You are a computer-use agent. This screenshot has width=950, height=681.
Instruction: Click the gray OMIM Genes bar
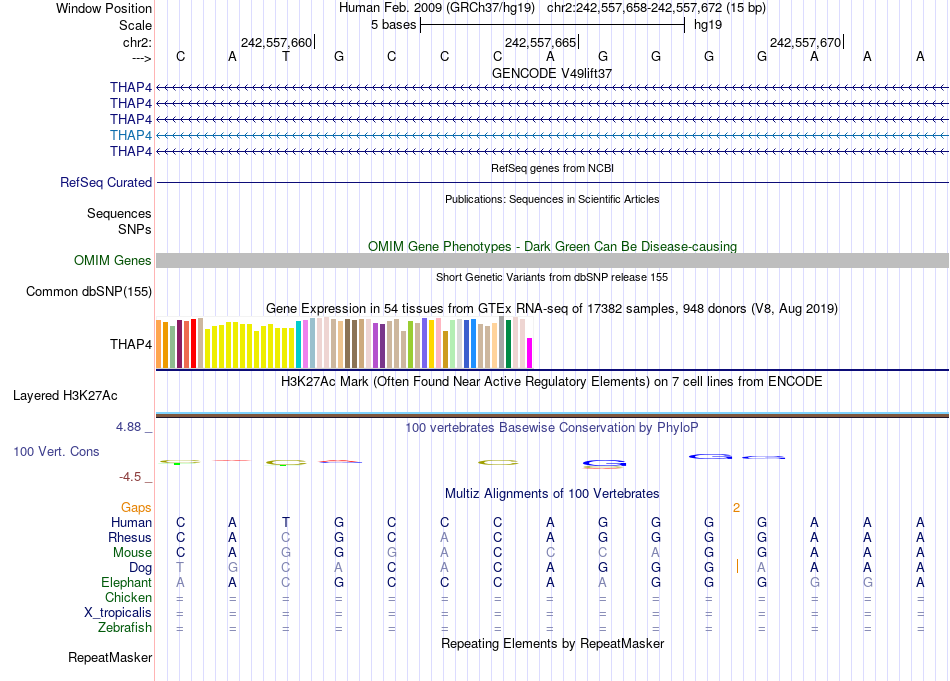(552, 261)
